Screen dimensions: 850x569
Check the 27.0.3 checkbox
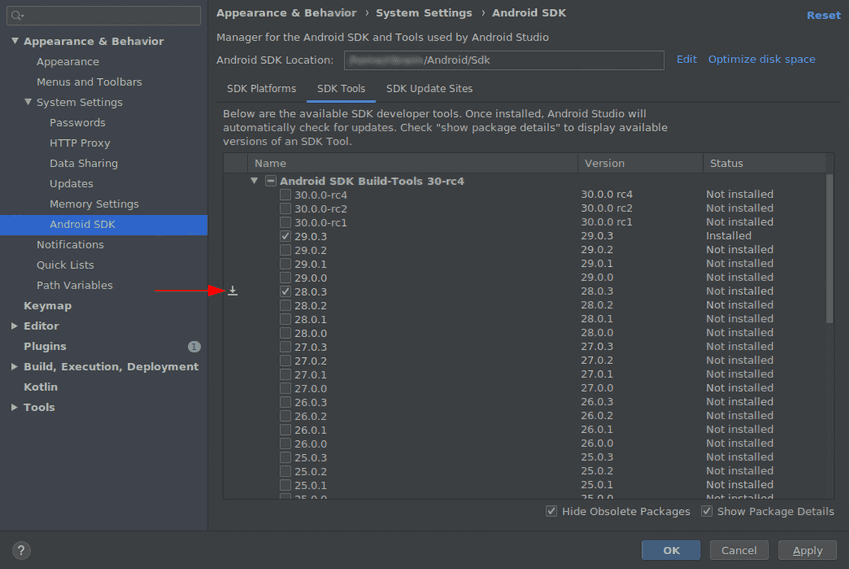[285, 347]
